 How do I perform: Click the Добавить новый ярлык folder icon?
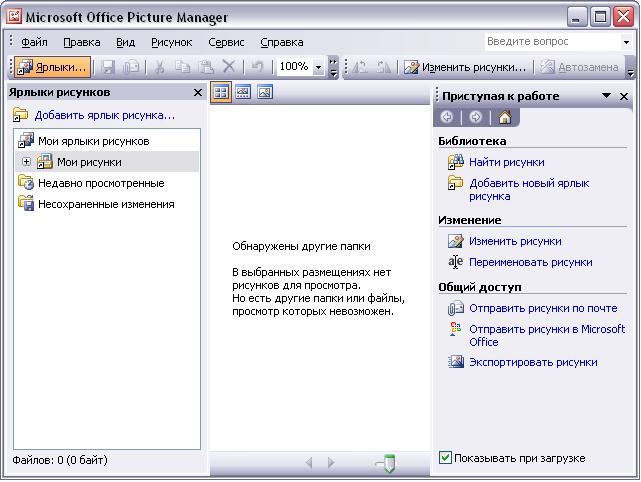455,183
